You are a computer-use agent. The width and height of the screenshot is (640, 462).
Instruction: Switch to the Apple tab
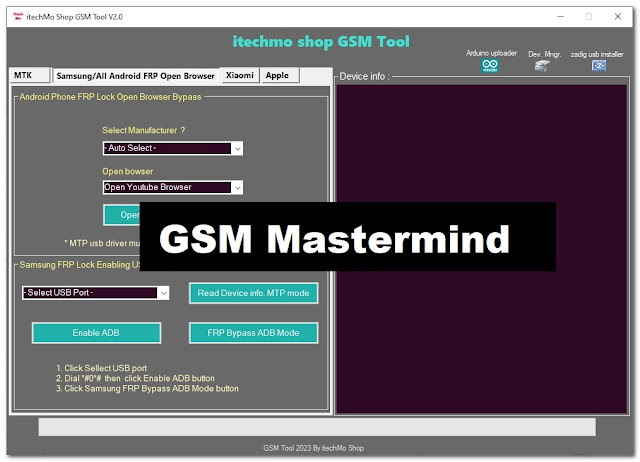click(x=280, y=75)
